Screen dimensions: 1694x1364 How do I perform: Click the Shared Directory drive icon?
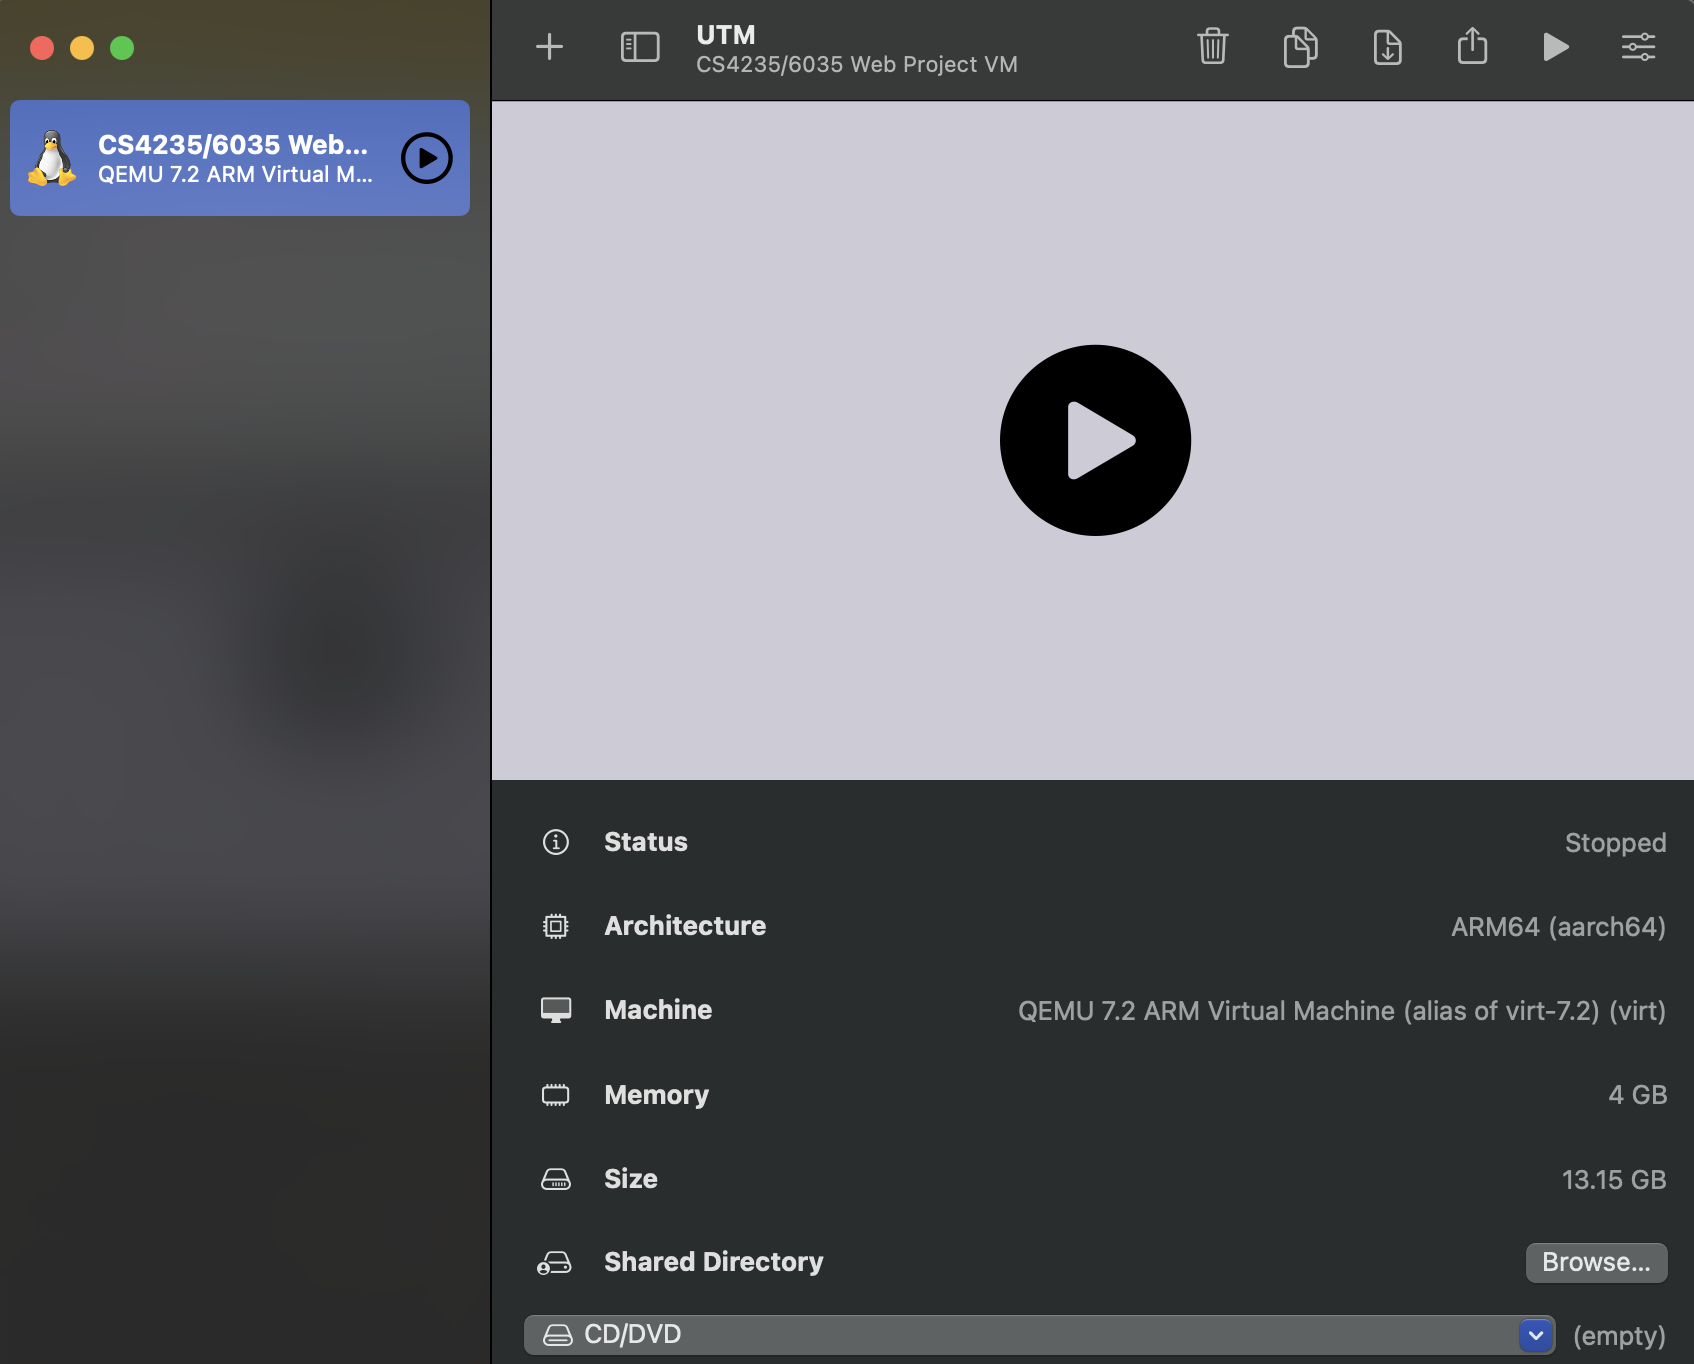tap(554, 1263)
